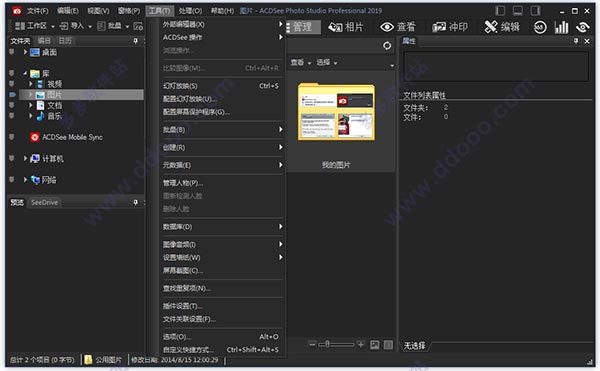Click the 音乐 music note icon
The width and height of the screenshot is (600, 371).
pyautogui.click(x=40, y=116)
